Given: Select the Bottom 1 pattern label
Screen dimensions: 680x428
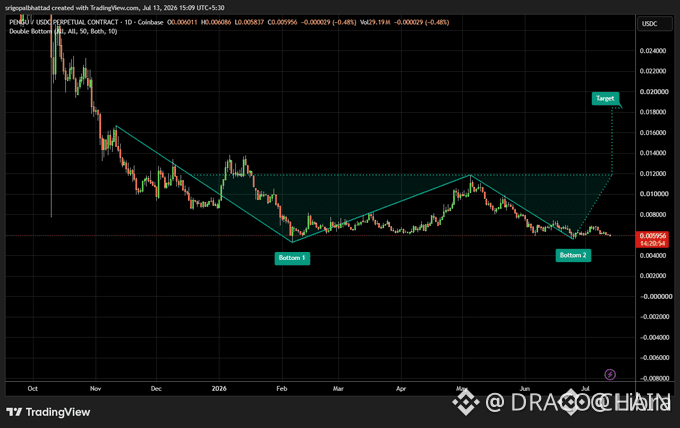Looking at the screenshot, I should click(x=292, y=258).
